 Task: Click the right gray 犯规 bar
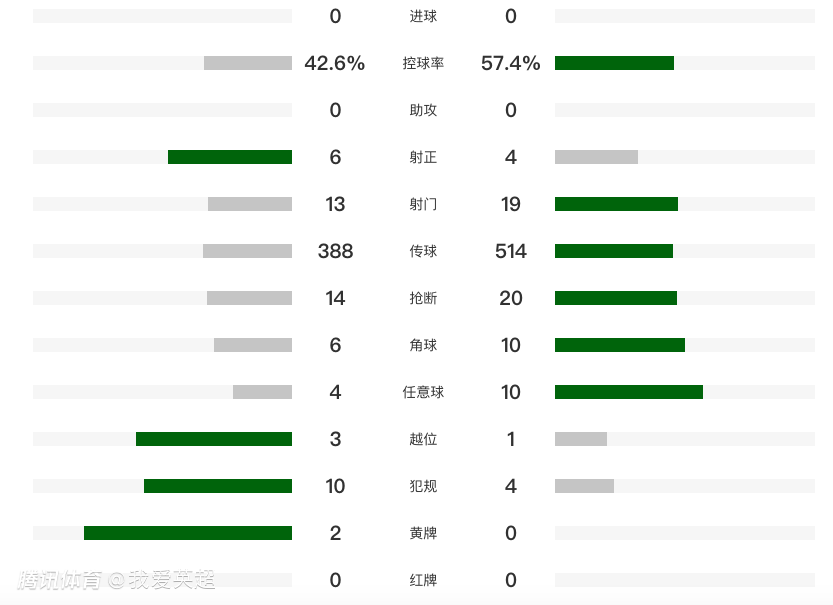click(584, 486)
